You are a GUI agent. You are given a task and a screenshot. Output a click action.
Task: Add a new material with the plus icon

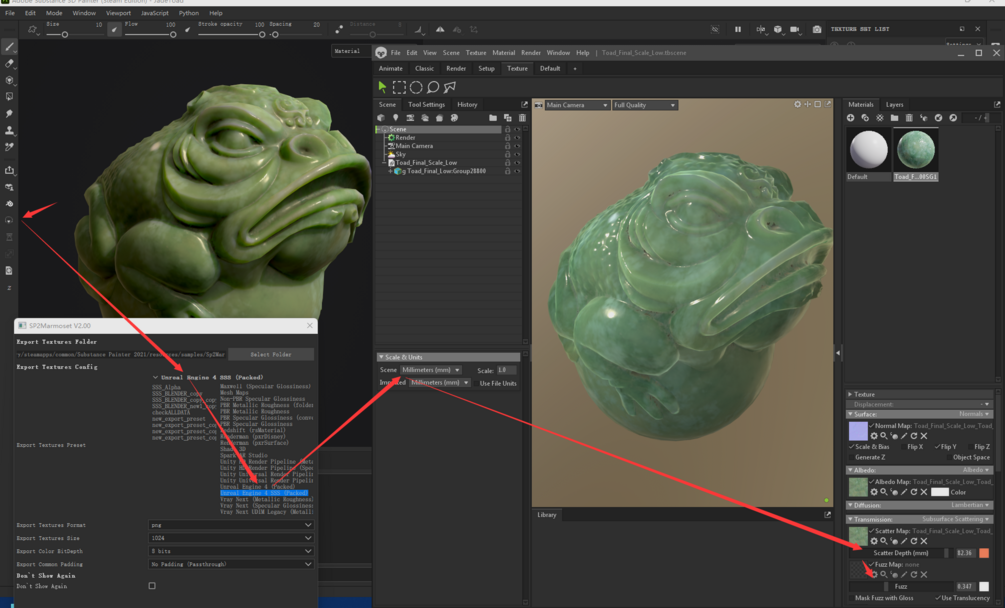(x=851, y=118)
